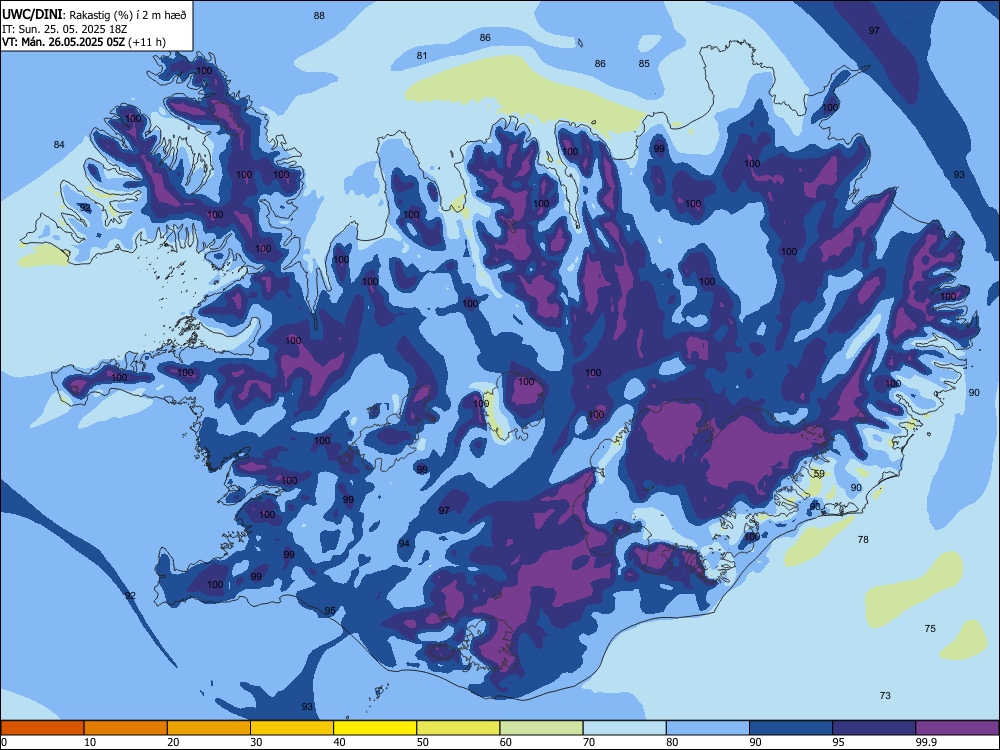Screen dimensions: 1000x750
Task: Select the orange 10–20 legend segment
Action: (x=126, y=728)
